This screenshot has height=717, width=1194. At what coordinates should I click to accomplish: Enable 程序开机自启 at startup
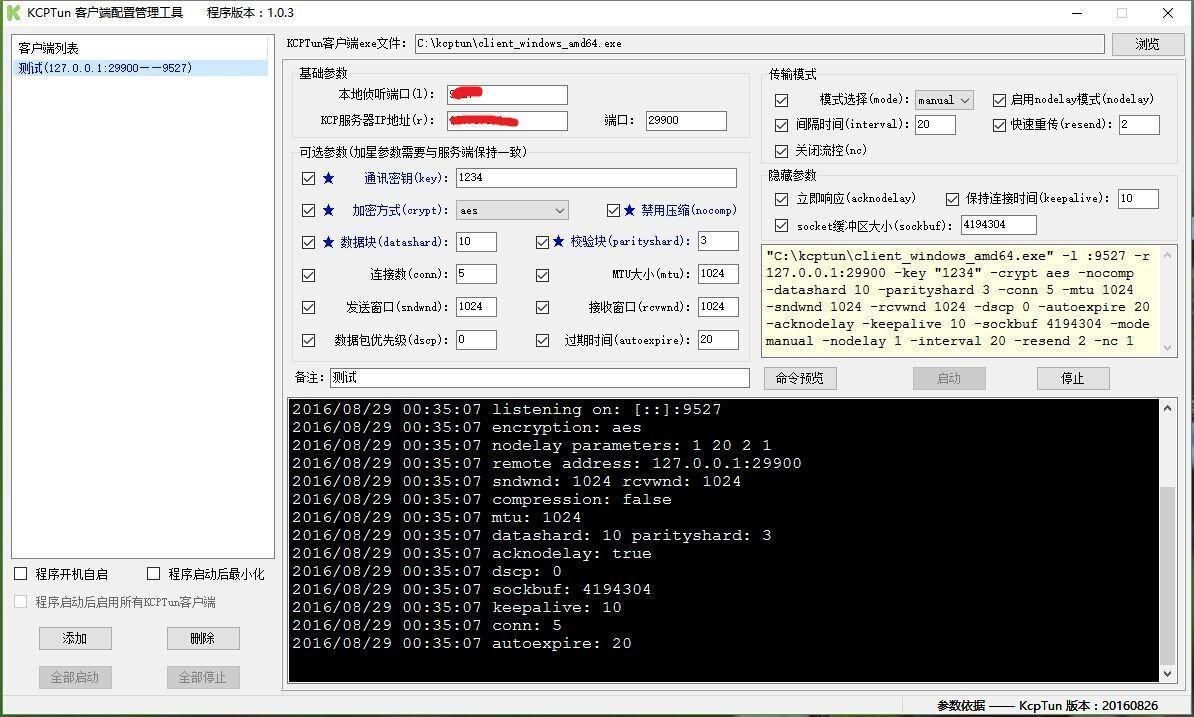[x=19, y=573]
